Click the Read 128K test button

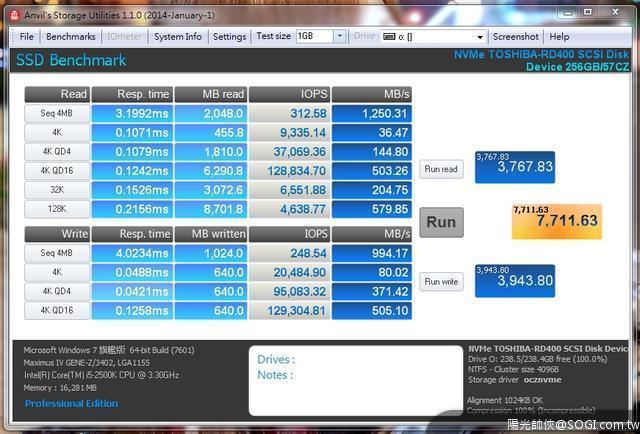[58, 208]
